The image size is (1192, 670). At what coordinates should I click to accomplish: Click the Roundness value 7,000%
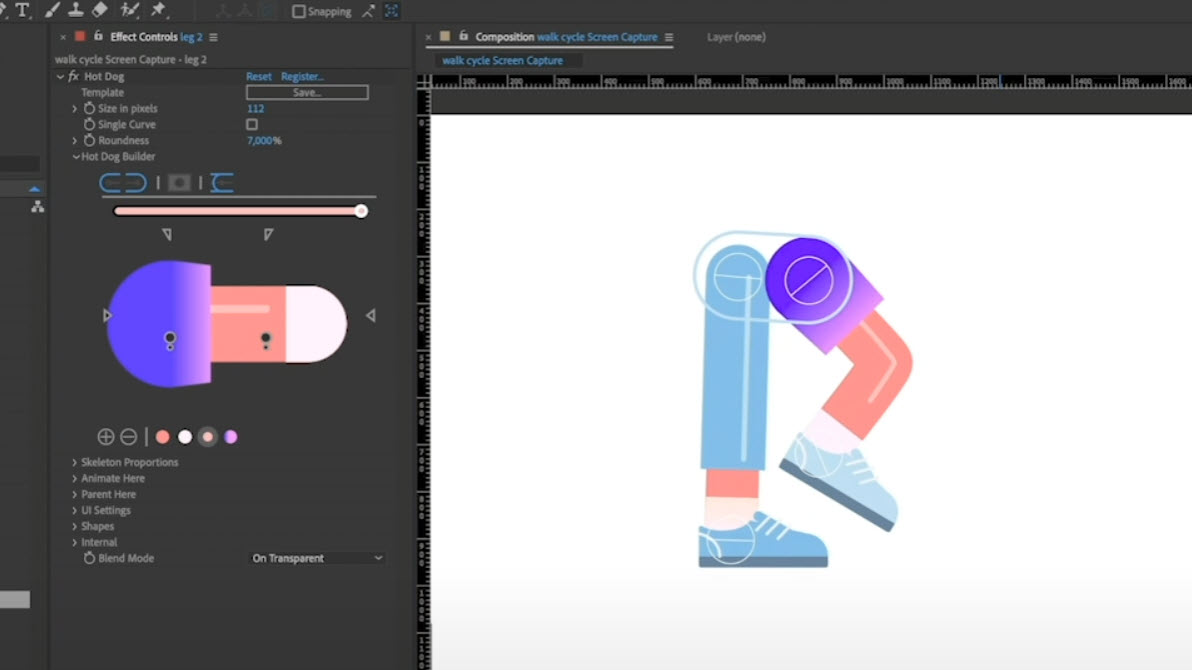(264, 140)
